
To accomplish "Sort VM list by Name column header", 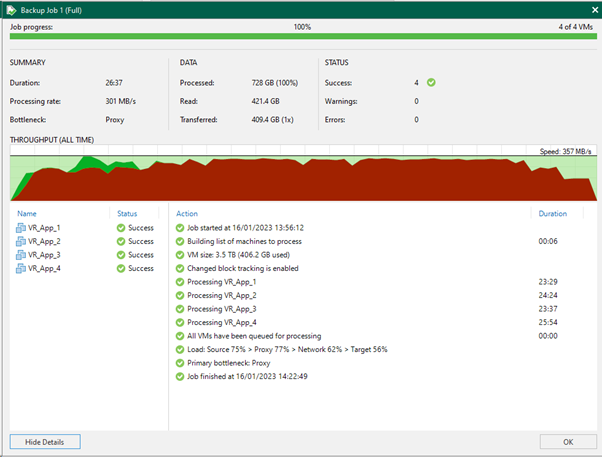I will click(27, 214).
